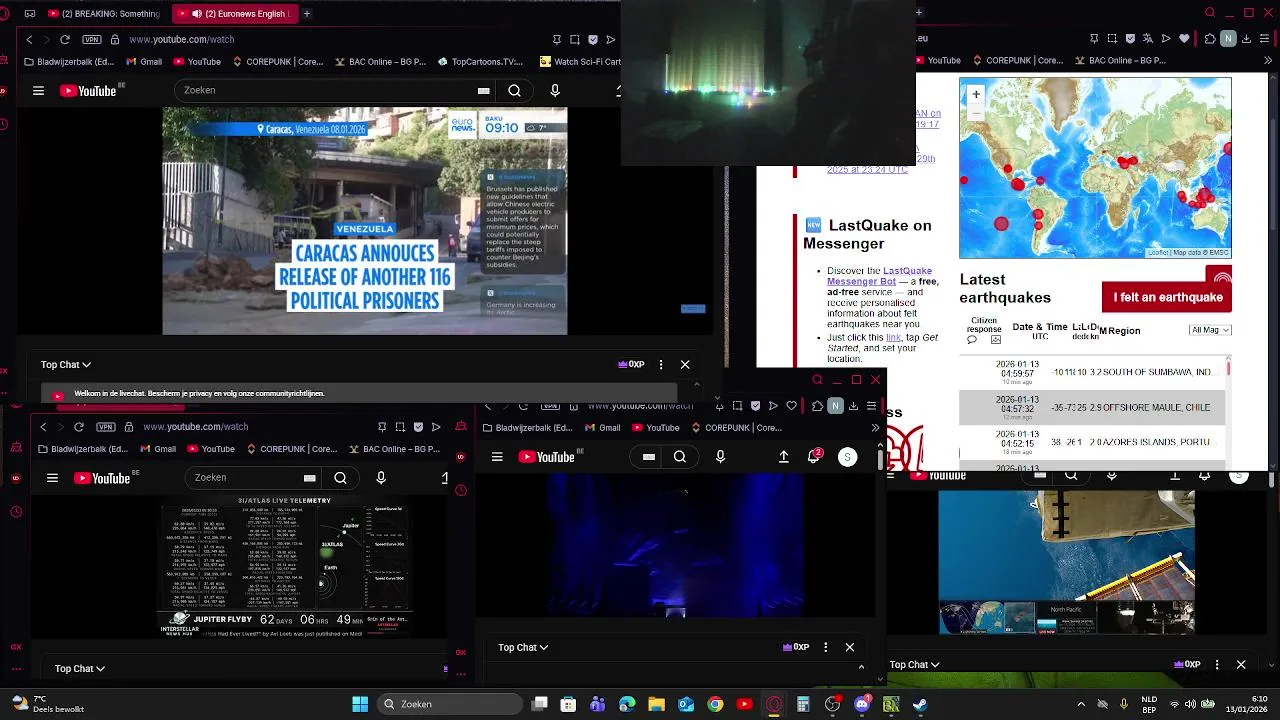1280x720 pixels.
Task: Open YouTube guide menu in 3I/ATLAS window
Action: [52, 478]
